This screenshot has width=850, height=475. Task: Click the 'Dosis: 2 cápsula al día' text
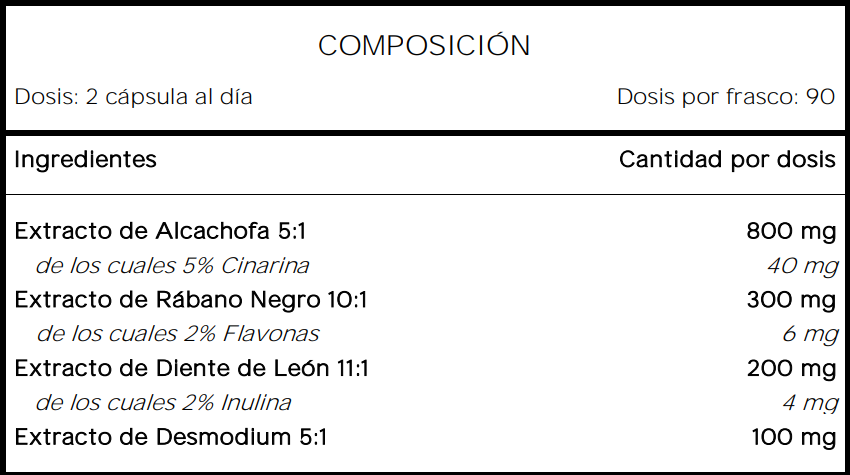(133, 97)
